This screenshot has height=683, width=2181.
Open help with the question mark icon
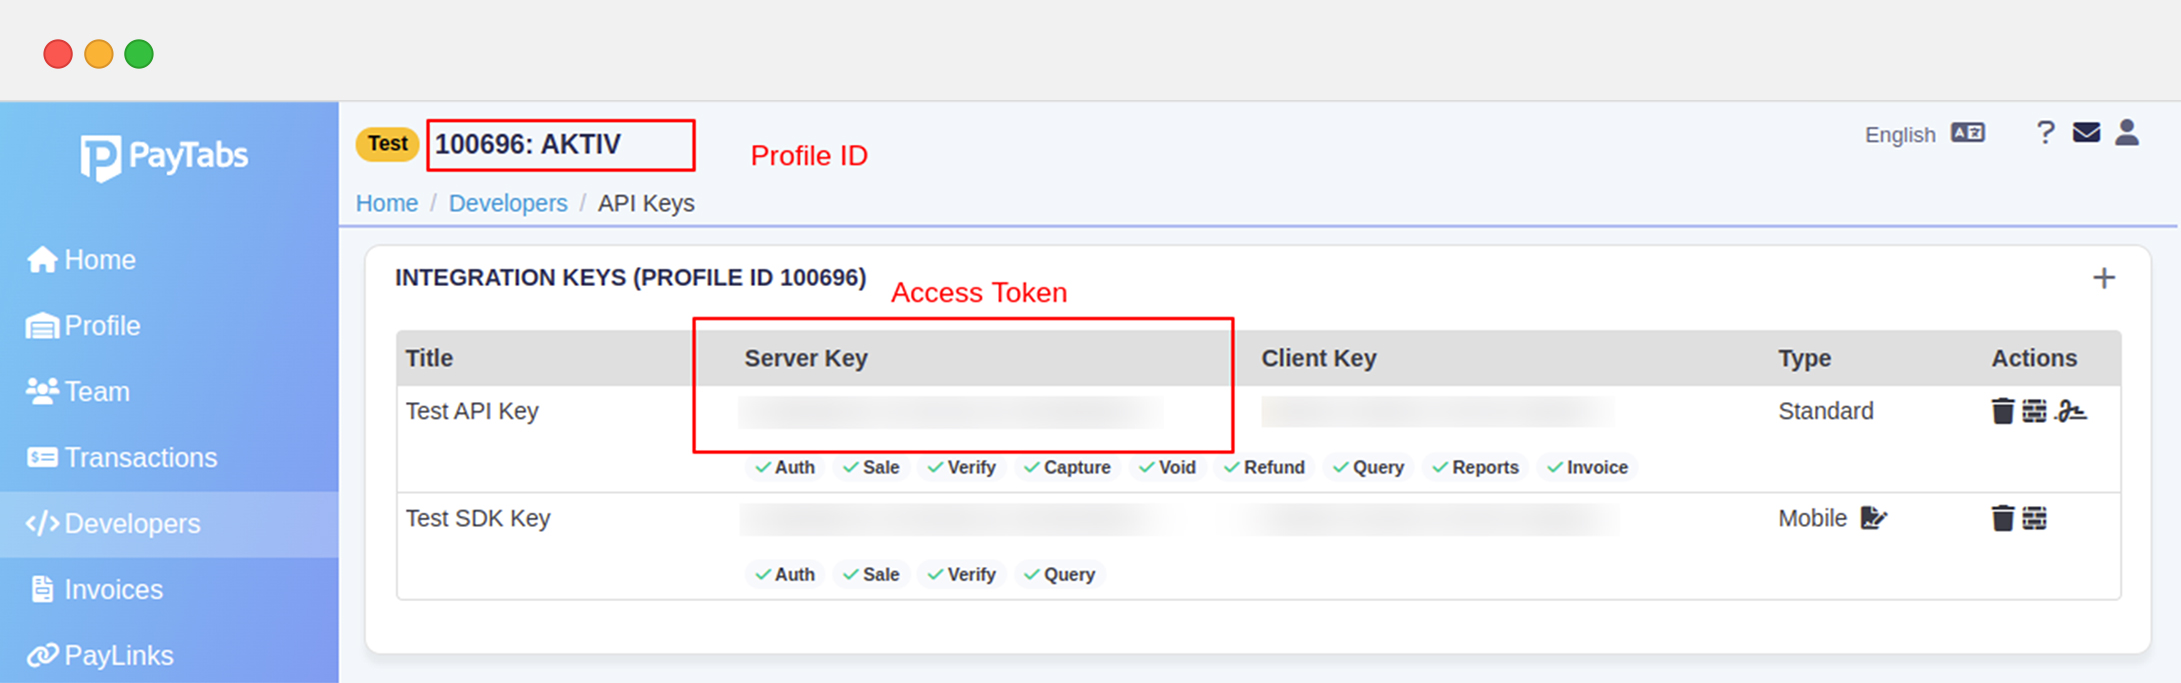2045,132
